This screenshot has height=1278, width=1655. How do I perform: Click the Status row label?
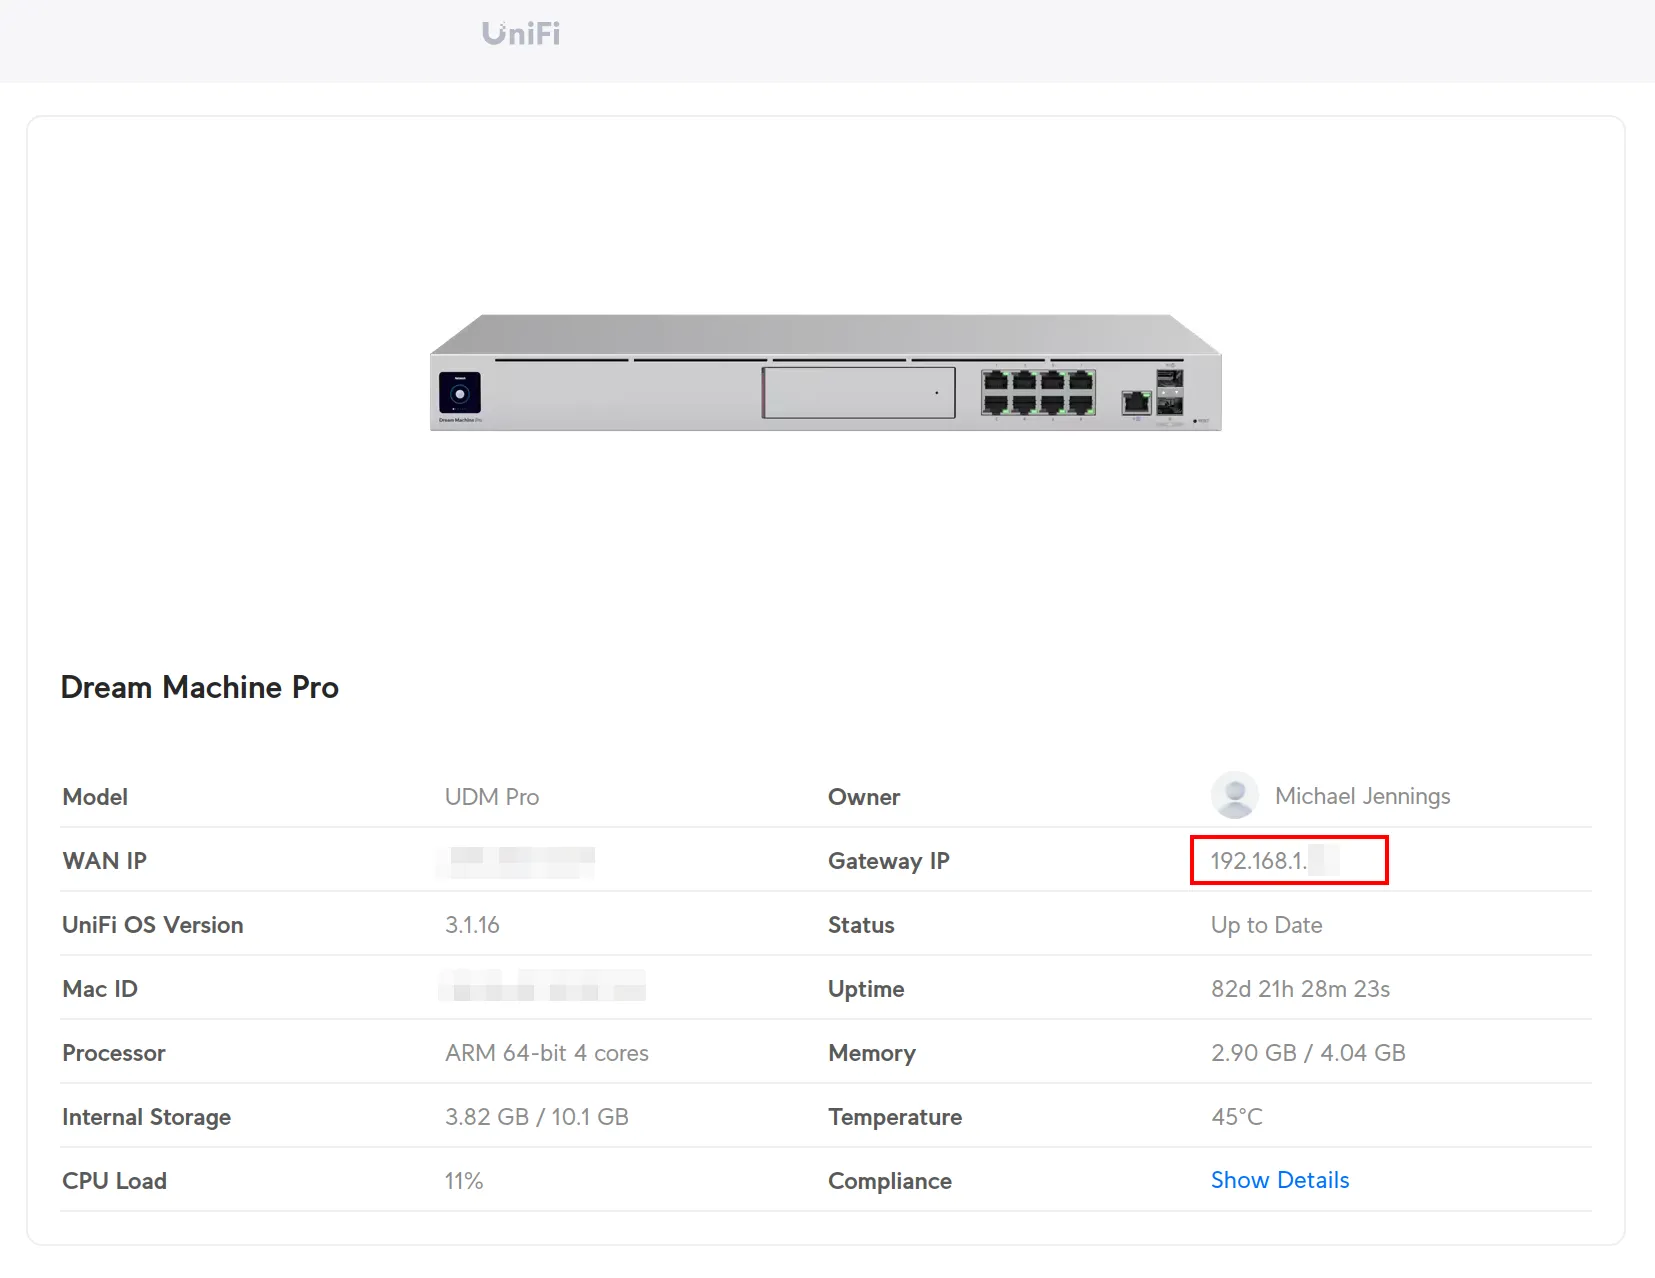click(x=860, y=924)
